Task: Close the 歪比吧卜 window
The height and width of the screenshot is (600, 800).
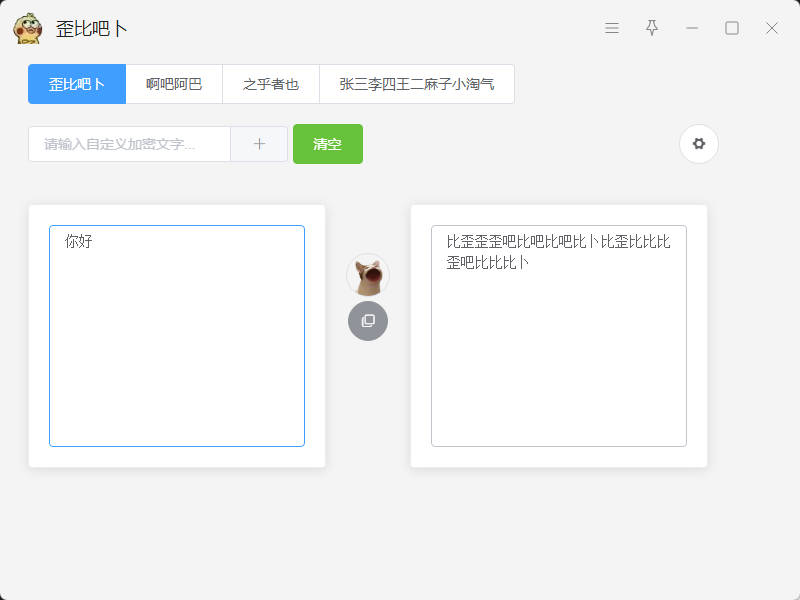Action: point(772,28)
